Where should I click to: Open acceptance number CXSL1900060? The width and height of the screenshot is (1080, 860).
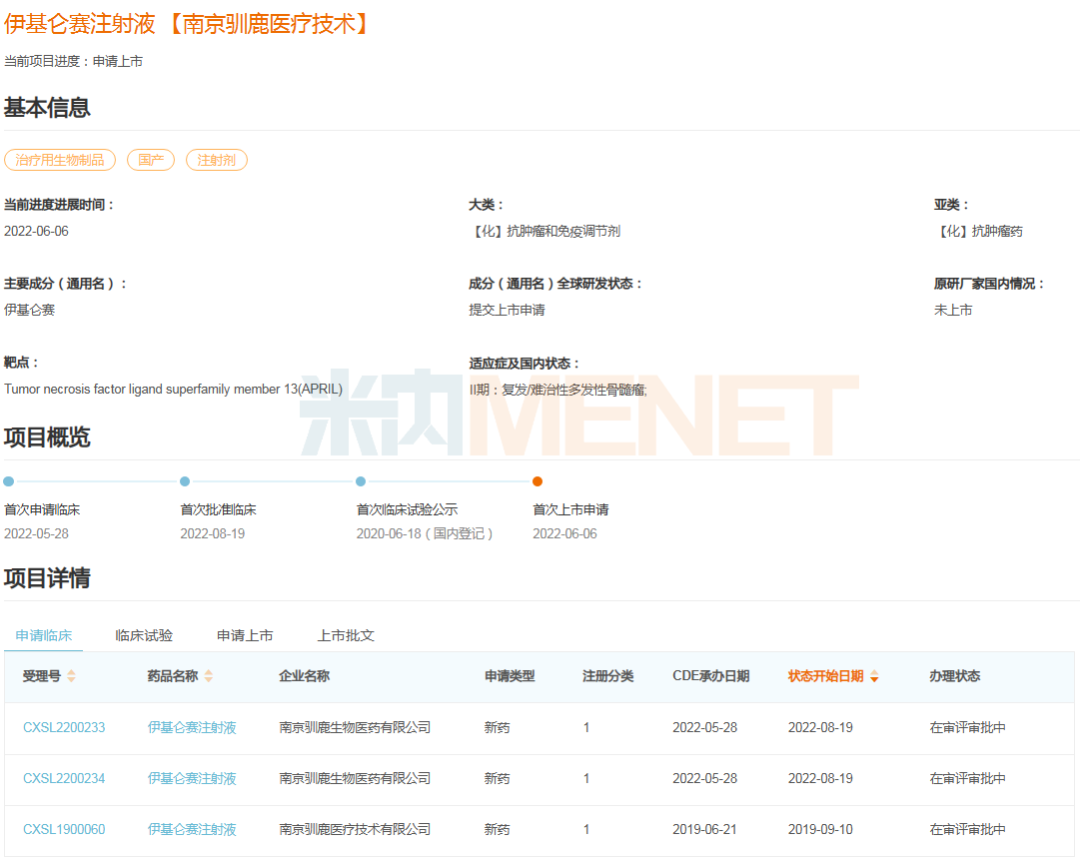click(x=63, y=829)
